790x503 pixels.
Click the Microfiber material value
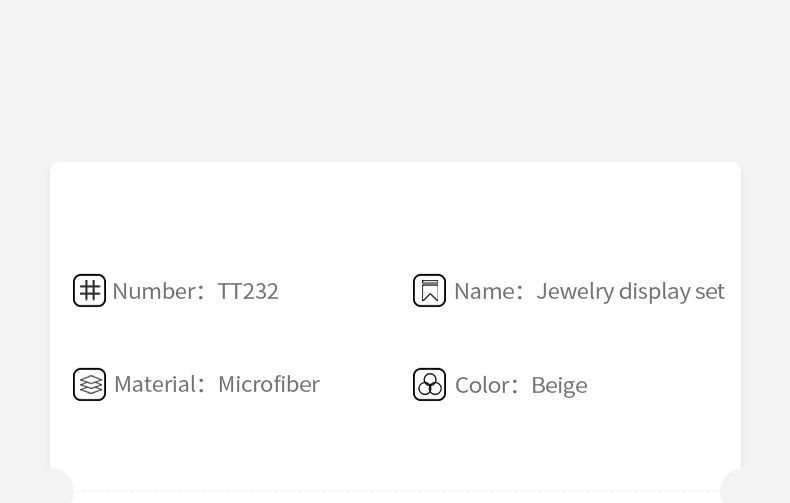tap(269, 385)
